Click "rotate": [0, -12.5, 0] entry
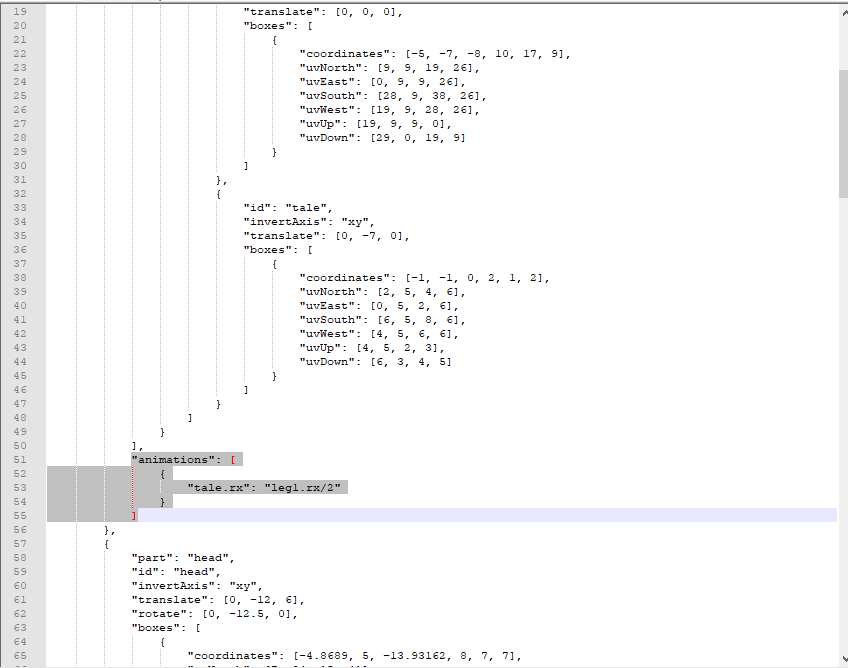 (x=214, y=614)
